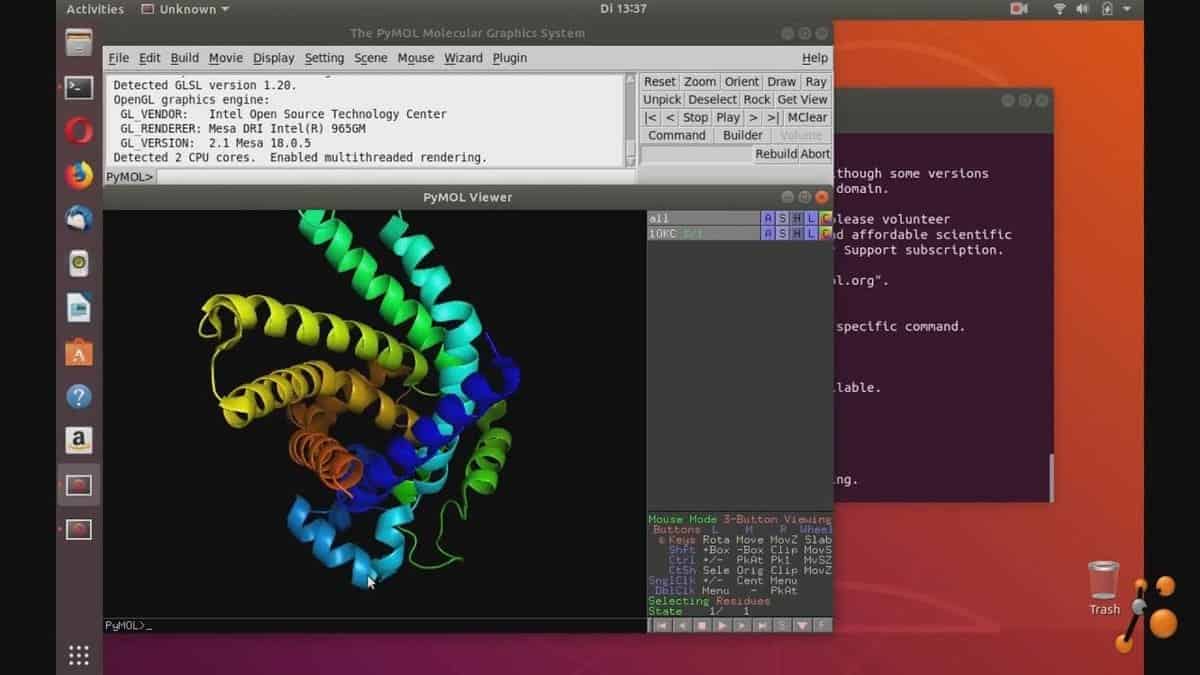The width and height of the screenshot is (1200, 675).
Task: Click the MClear button
Action: click(x=808, y=118)
